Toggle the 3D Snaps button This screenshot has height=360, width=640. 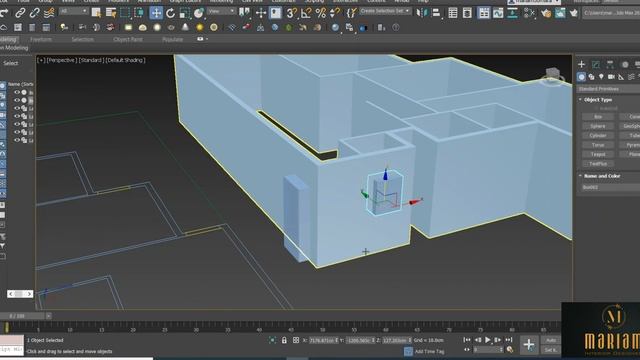click(291, 13)
